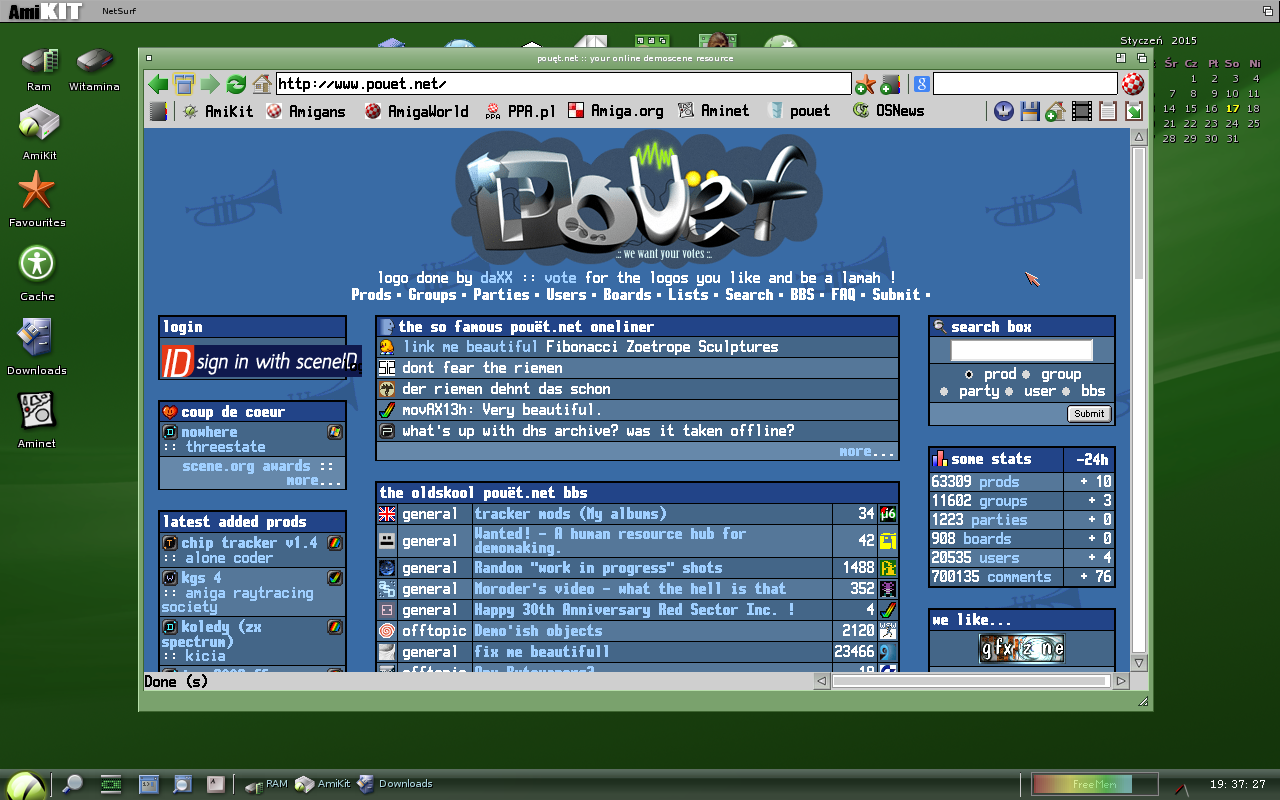Viewport: 1280px width, 800px height.
Task: Click the horizontal scrollbar left arrow
Action: 822,681
